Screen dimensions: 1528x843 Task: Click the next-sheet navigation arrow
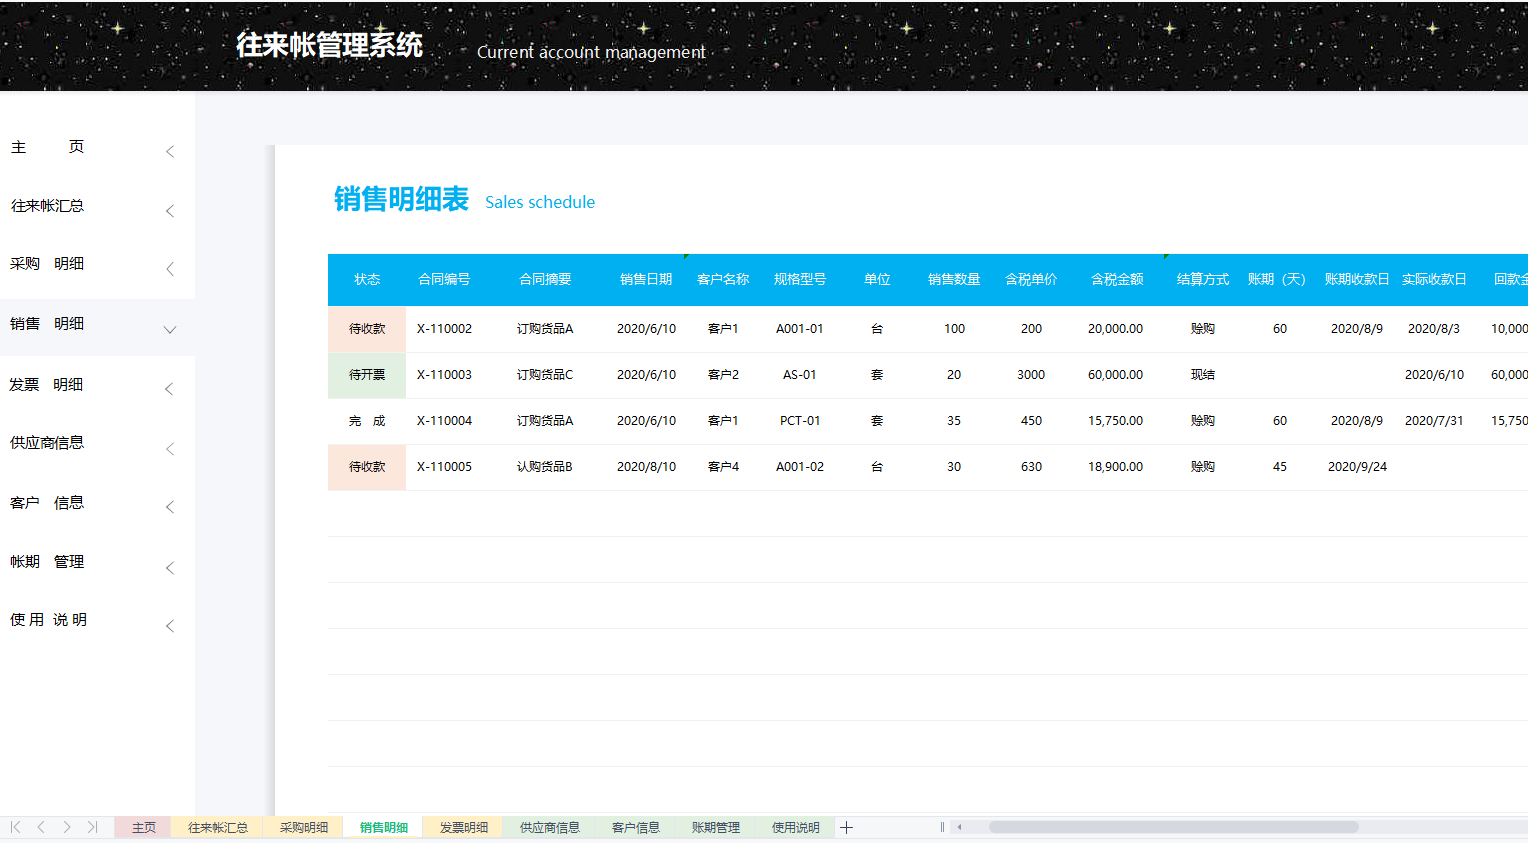click(x=66, y=827)
